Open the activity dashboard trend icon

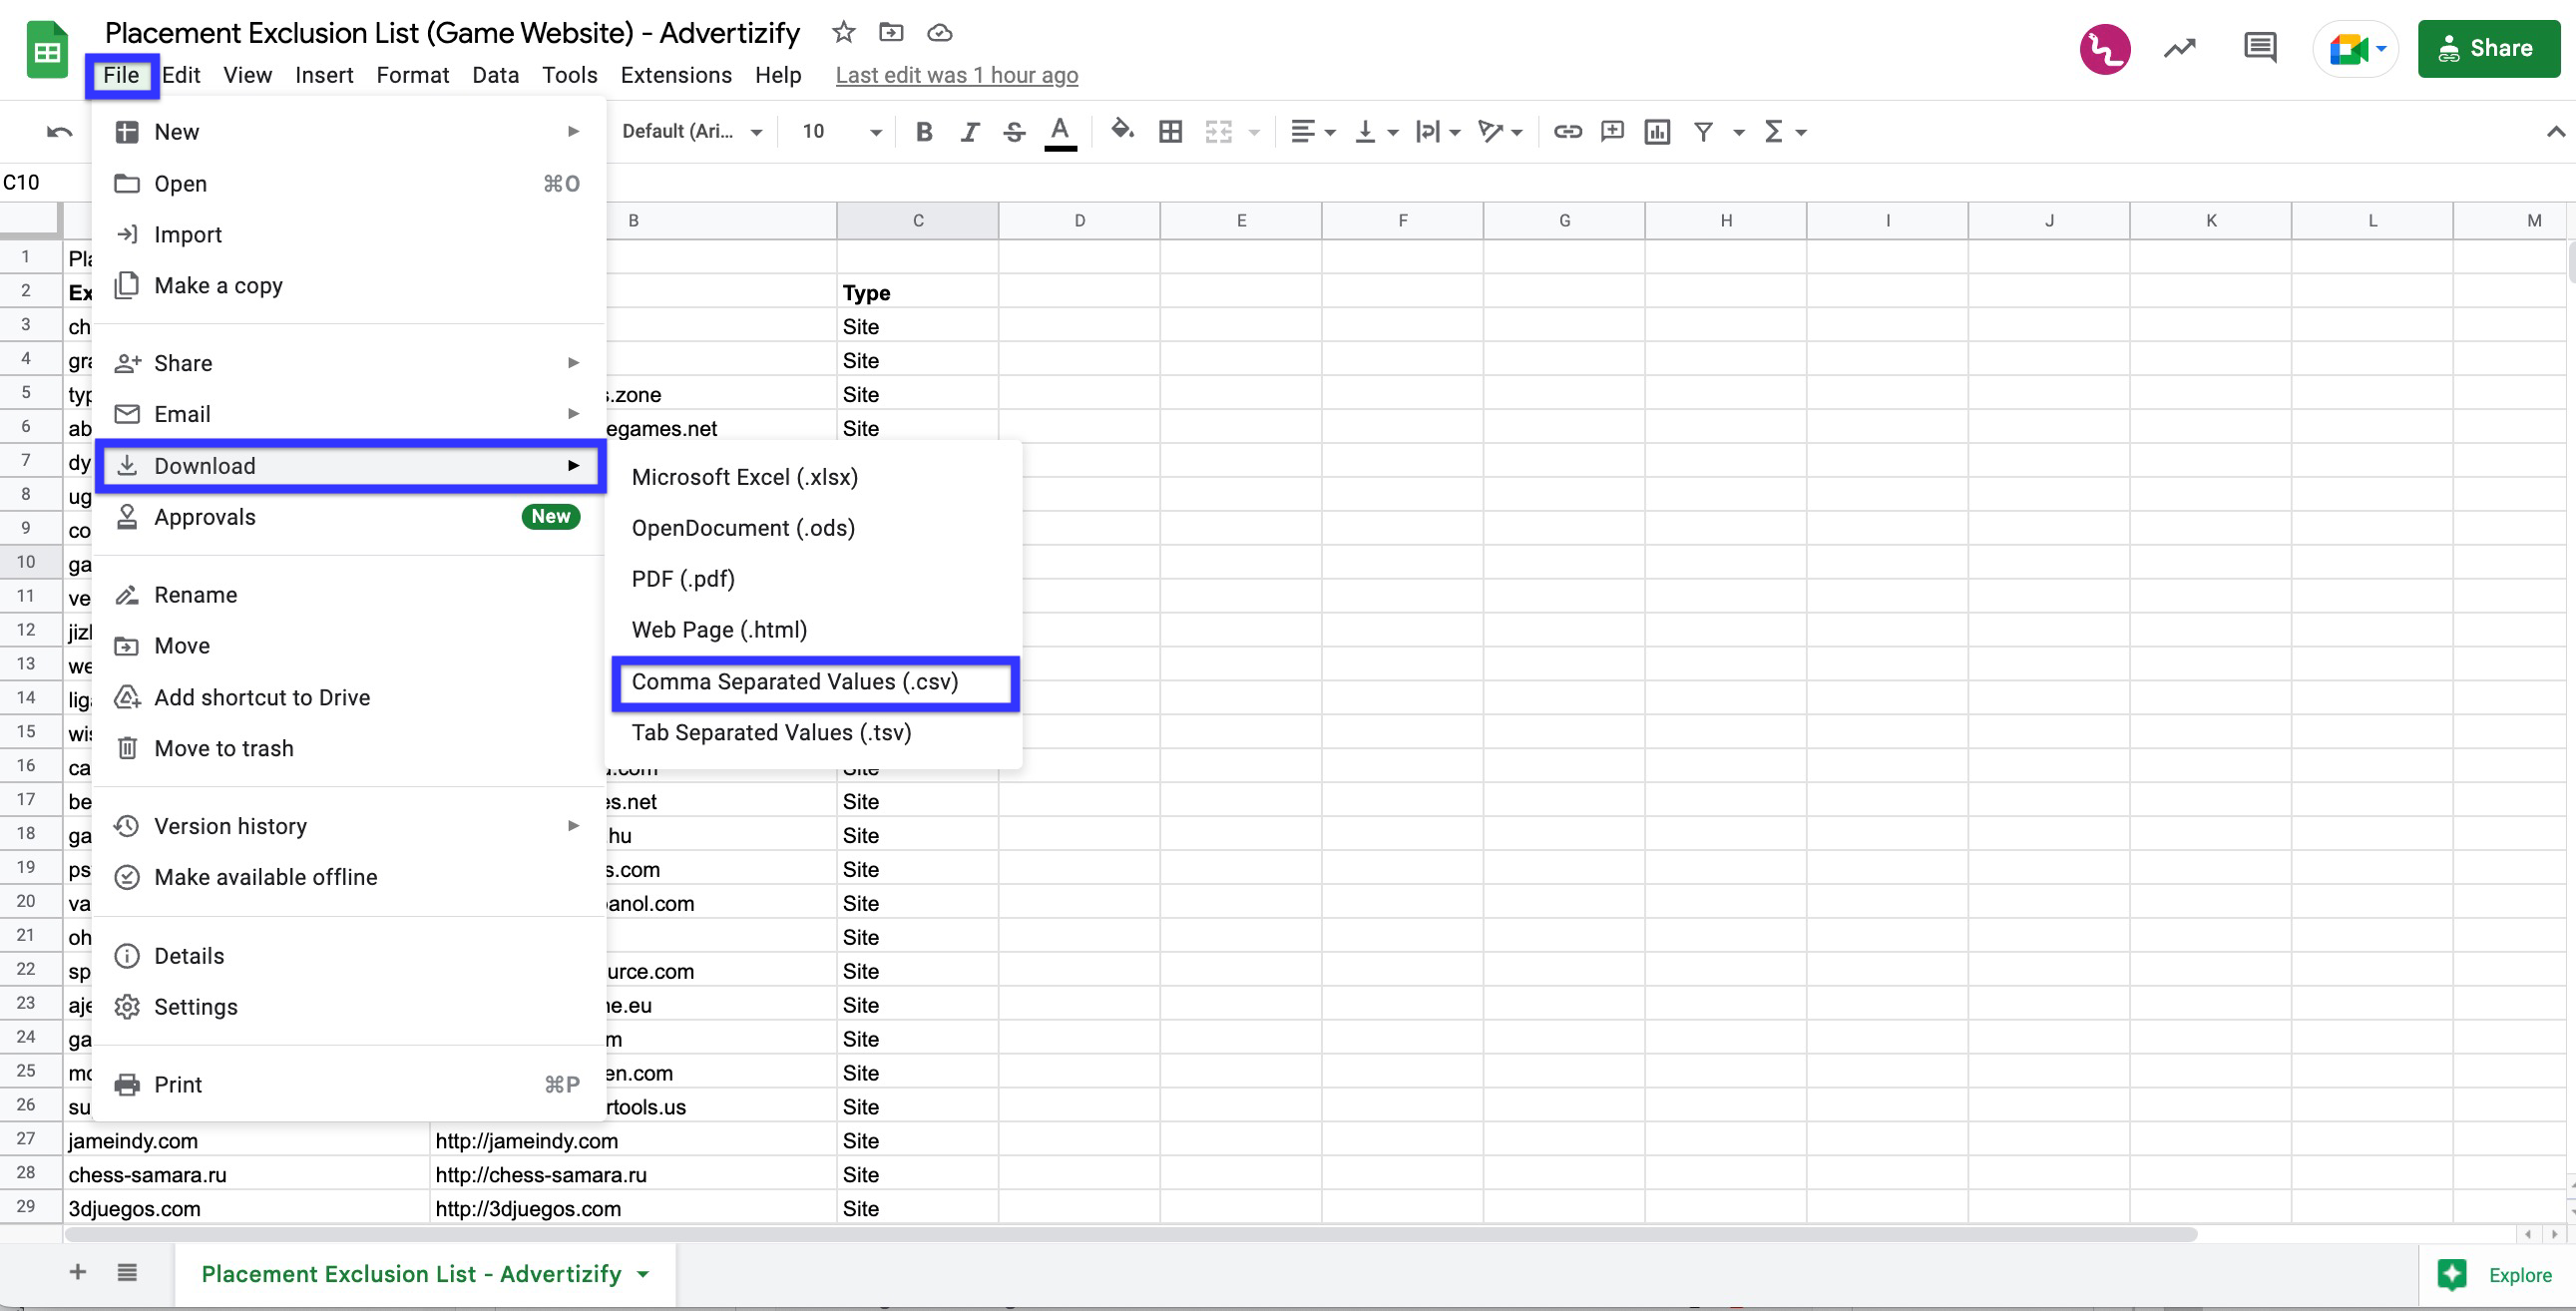click(x=2180, y=48)
